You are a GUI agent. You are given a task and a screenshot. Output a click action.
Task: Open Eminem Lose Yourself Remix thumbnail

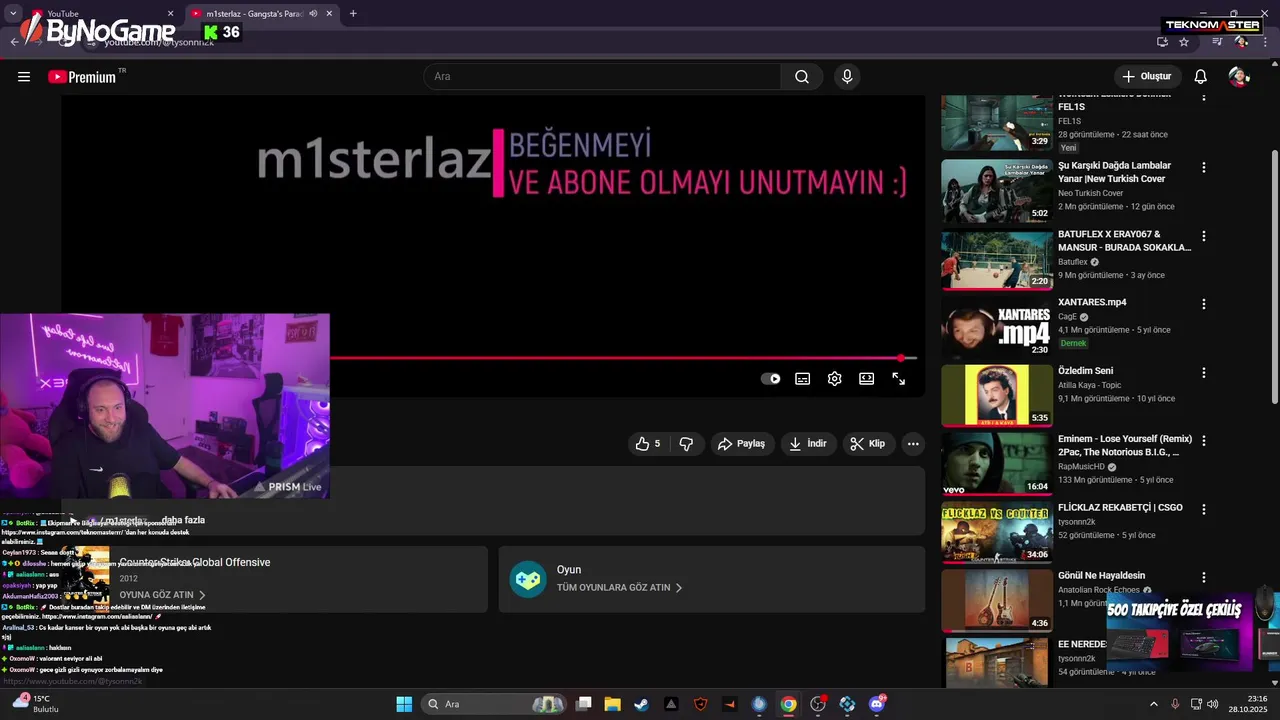pos(996,464)
